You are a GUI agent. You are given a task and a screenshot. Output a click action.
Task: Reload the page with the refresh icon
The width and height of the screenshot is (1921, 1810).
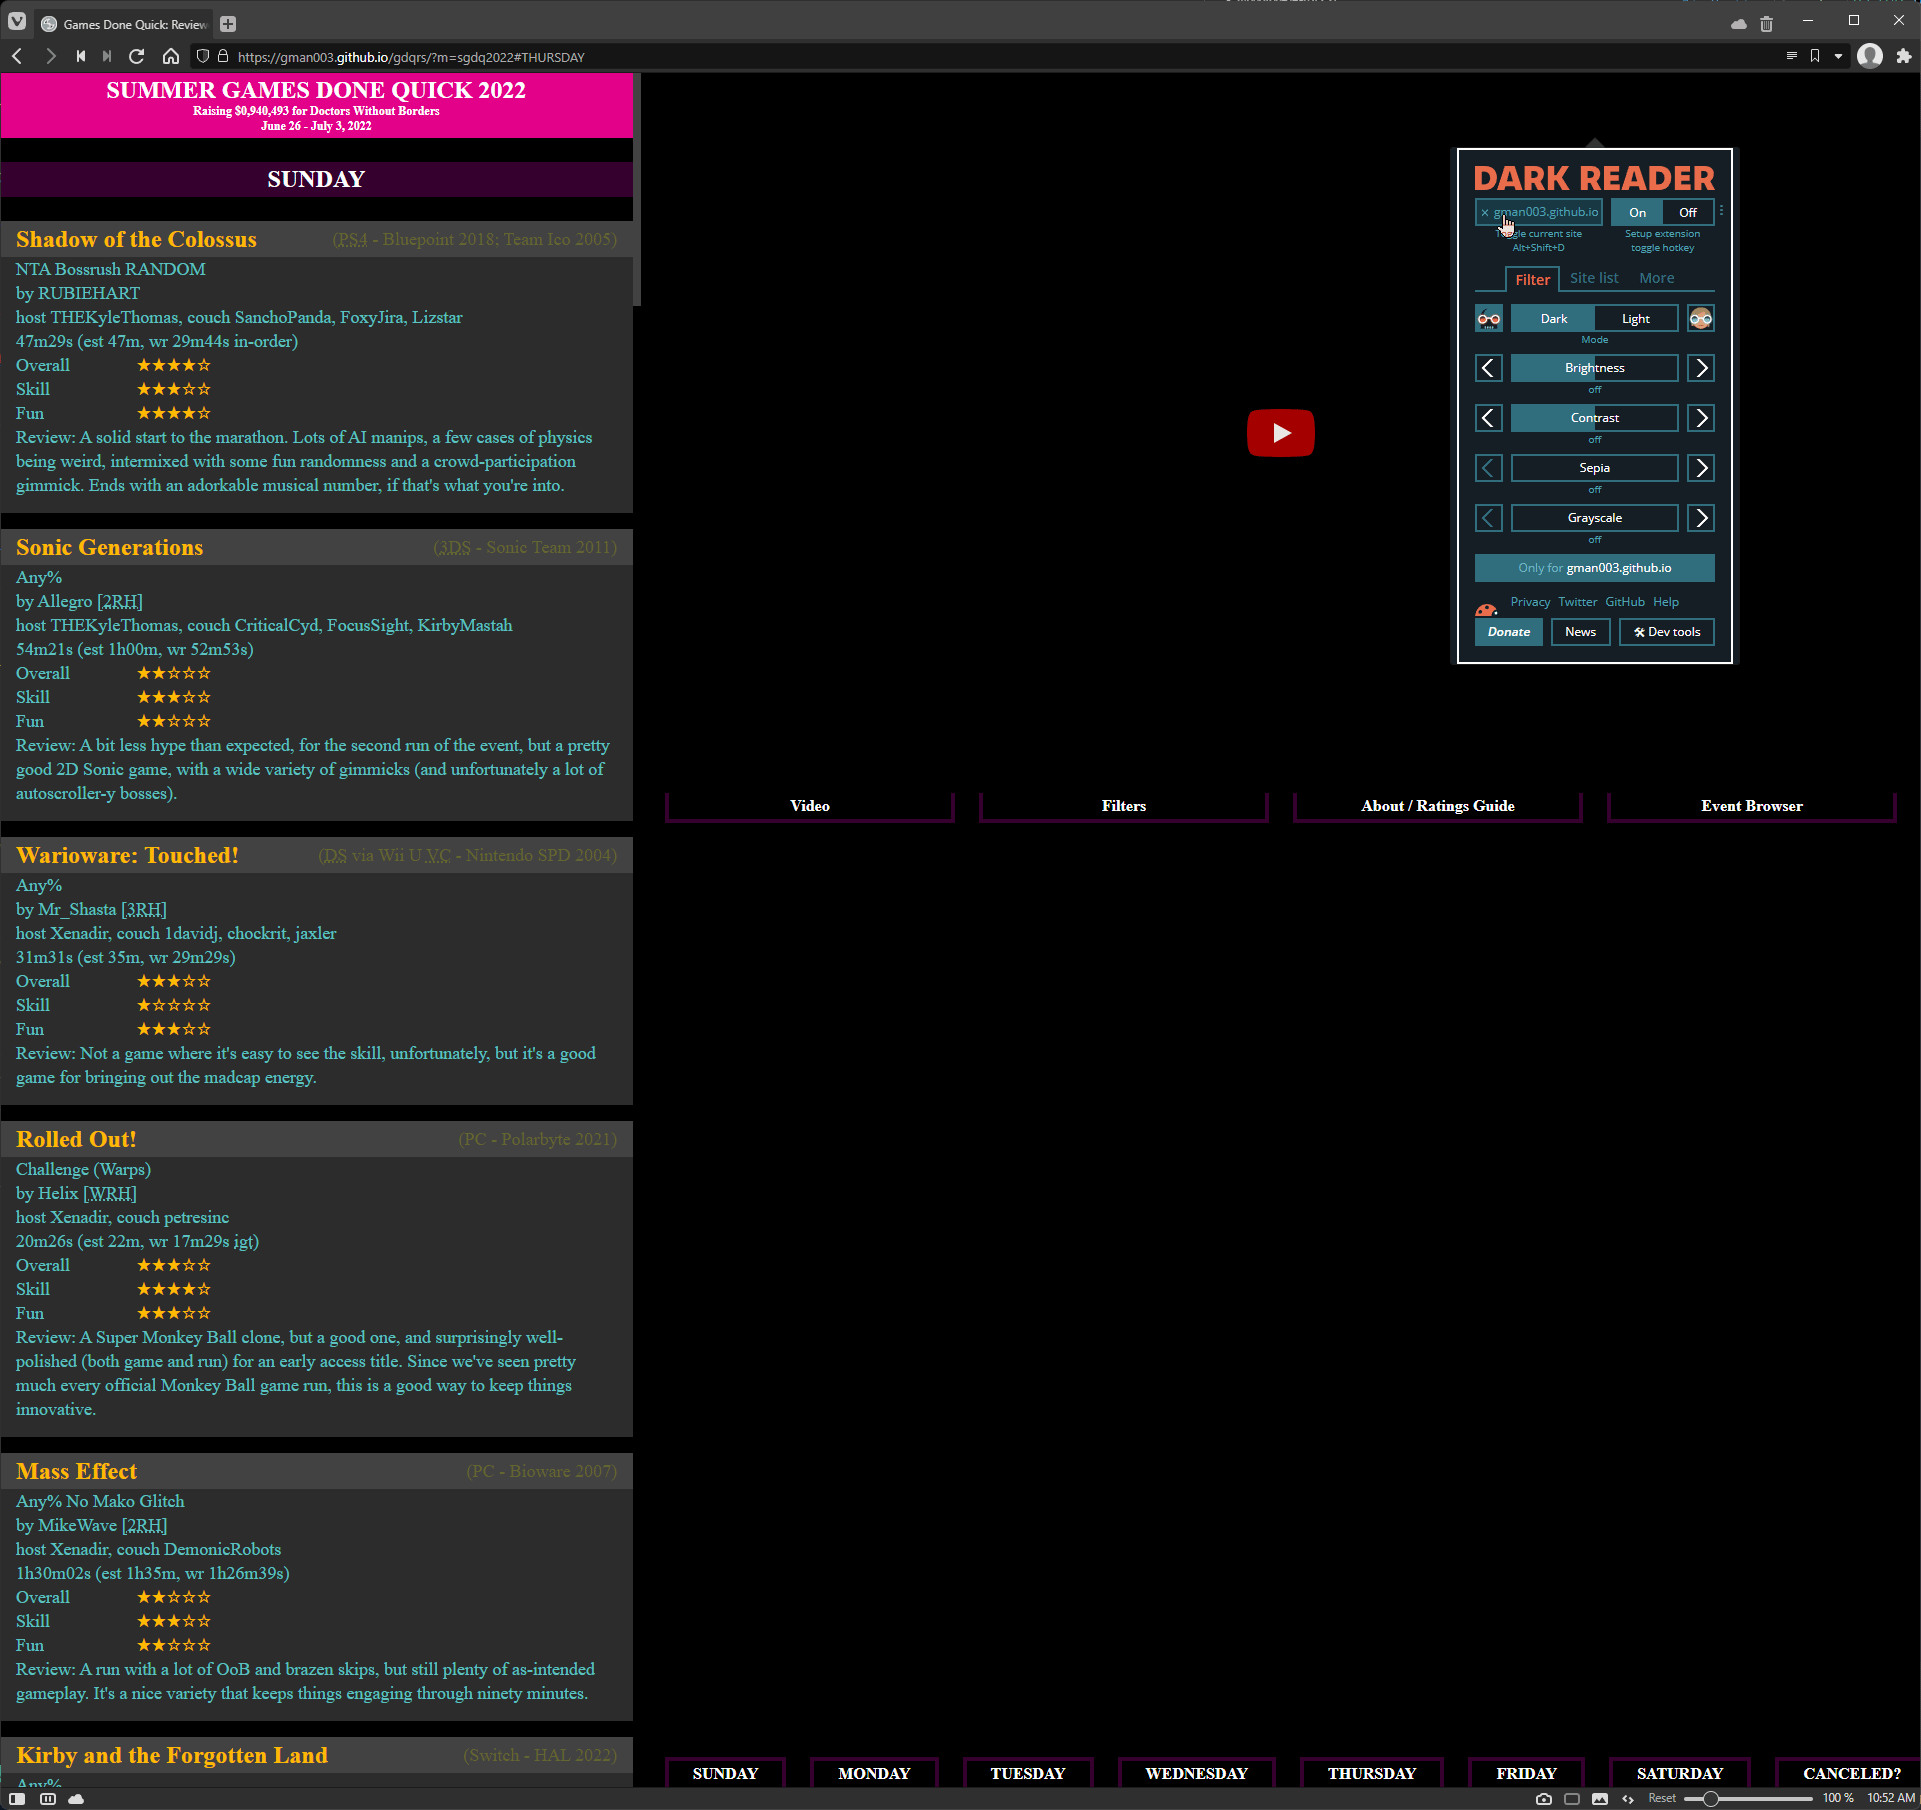click(137, 57)
